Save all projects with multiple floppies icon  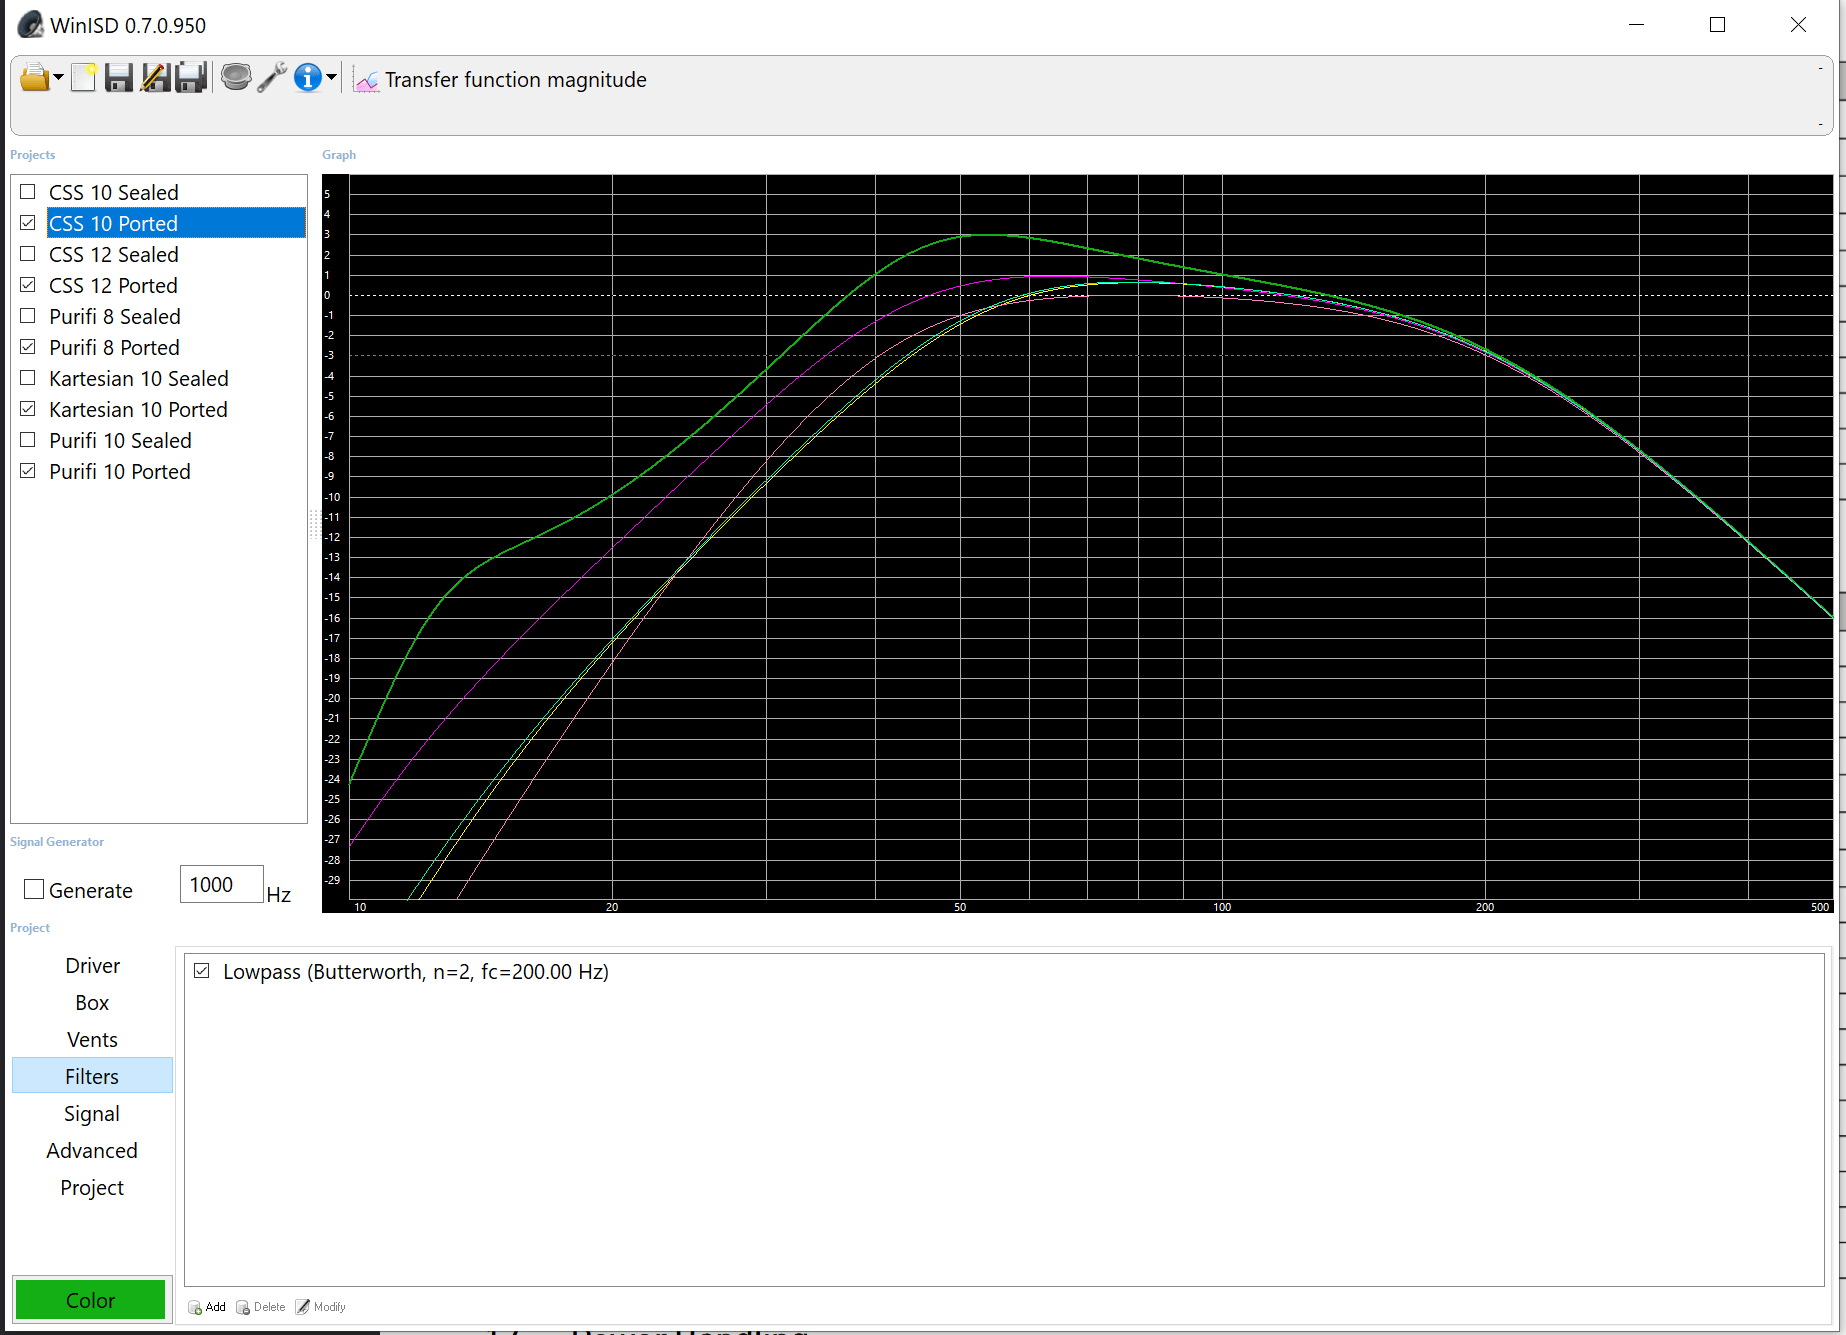coord(191,78)
